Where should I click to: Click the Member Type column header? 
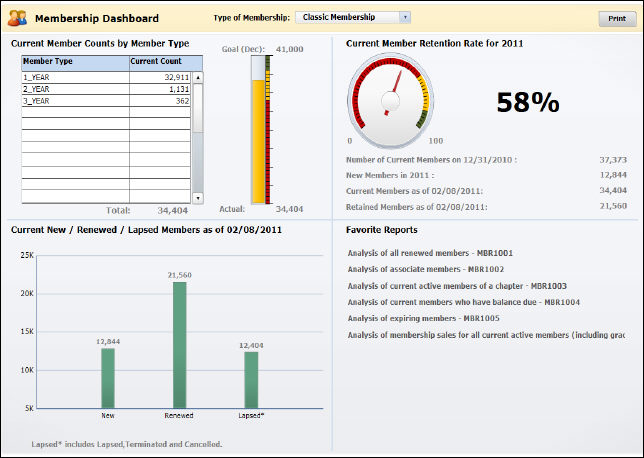click(75, 62)
